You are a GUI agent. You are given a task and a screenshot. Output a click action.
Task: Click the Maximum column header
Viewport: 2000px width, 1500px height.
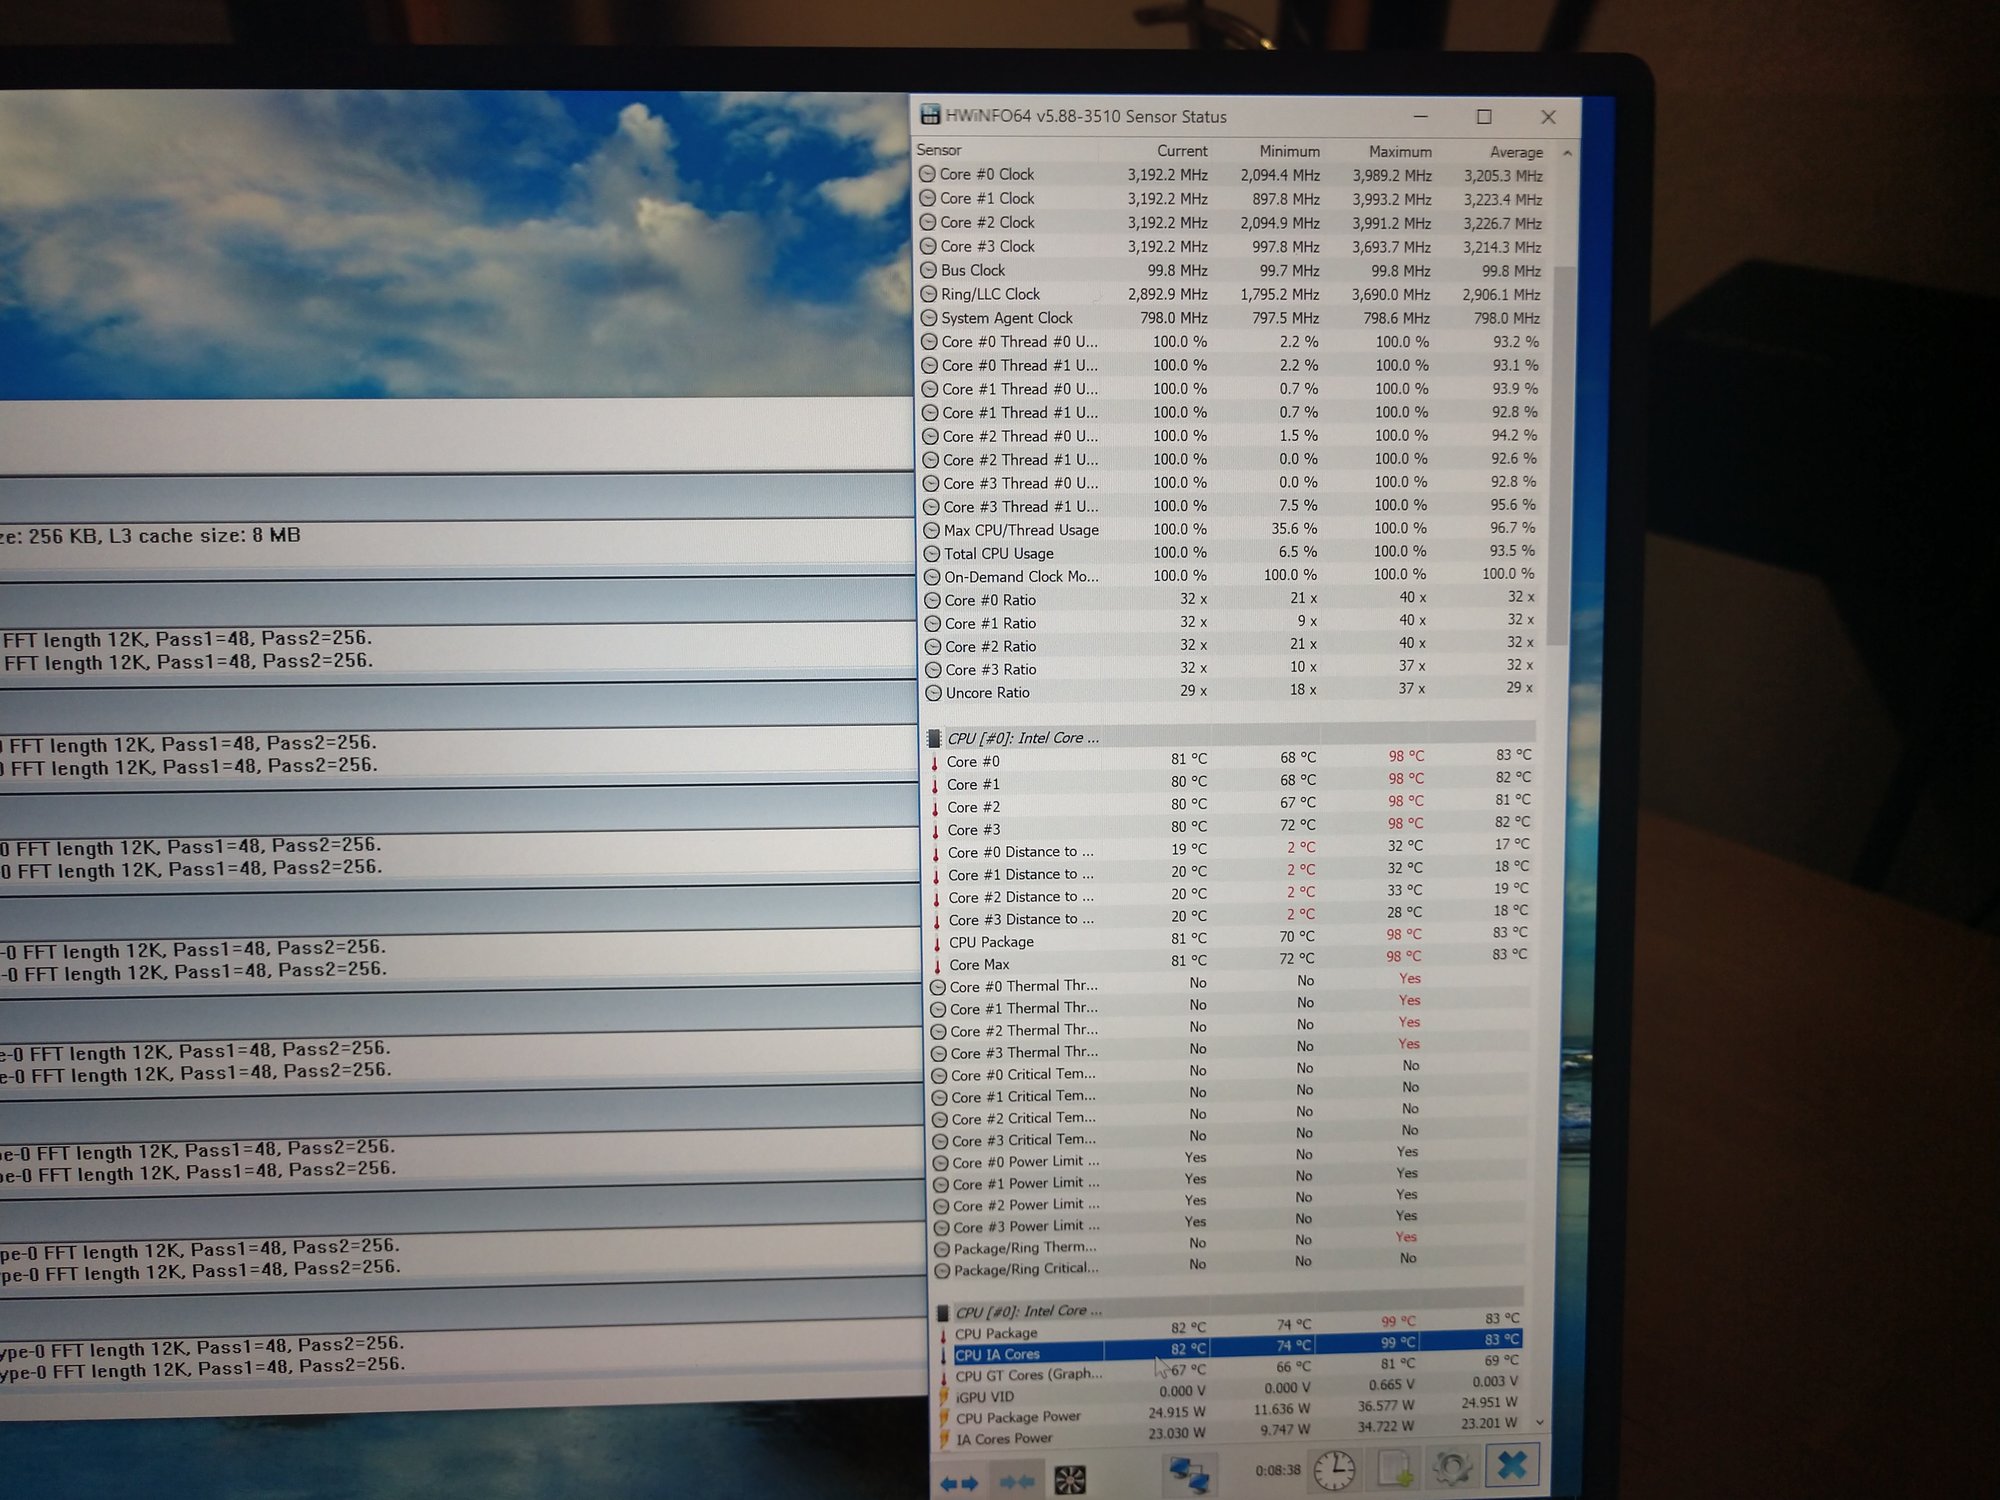pyautogui.click(x=1399, y=152)
